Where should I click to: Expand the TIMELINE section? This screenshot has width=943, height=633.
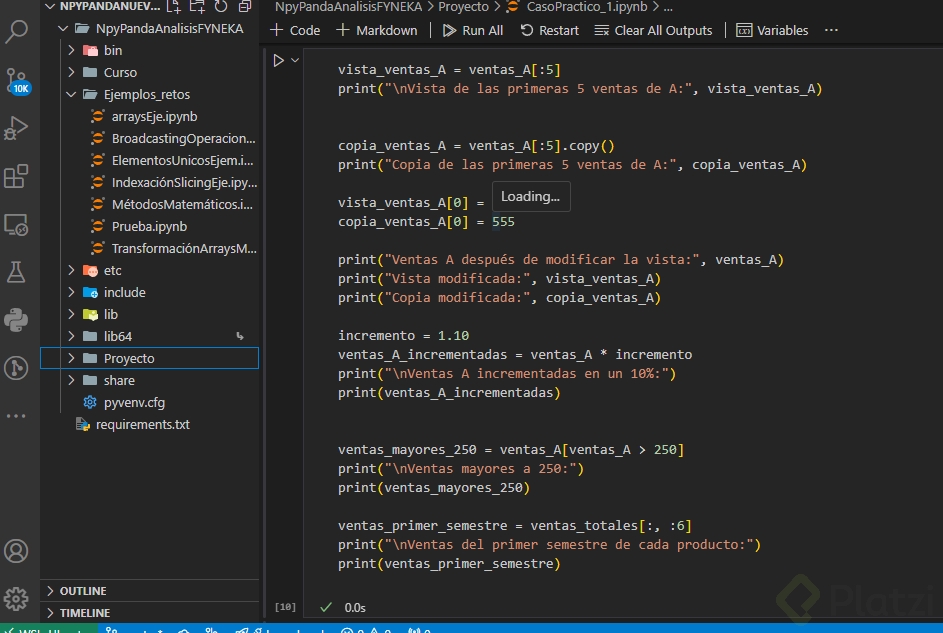tap(84, 613)
